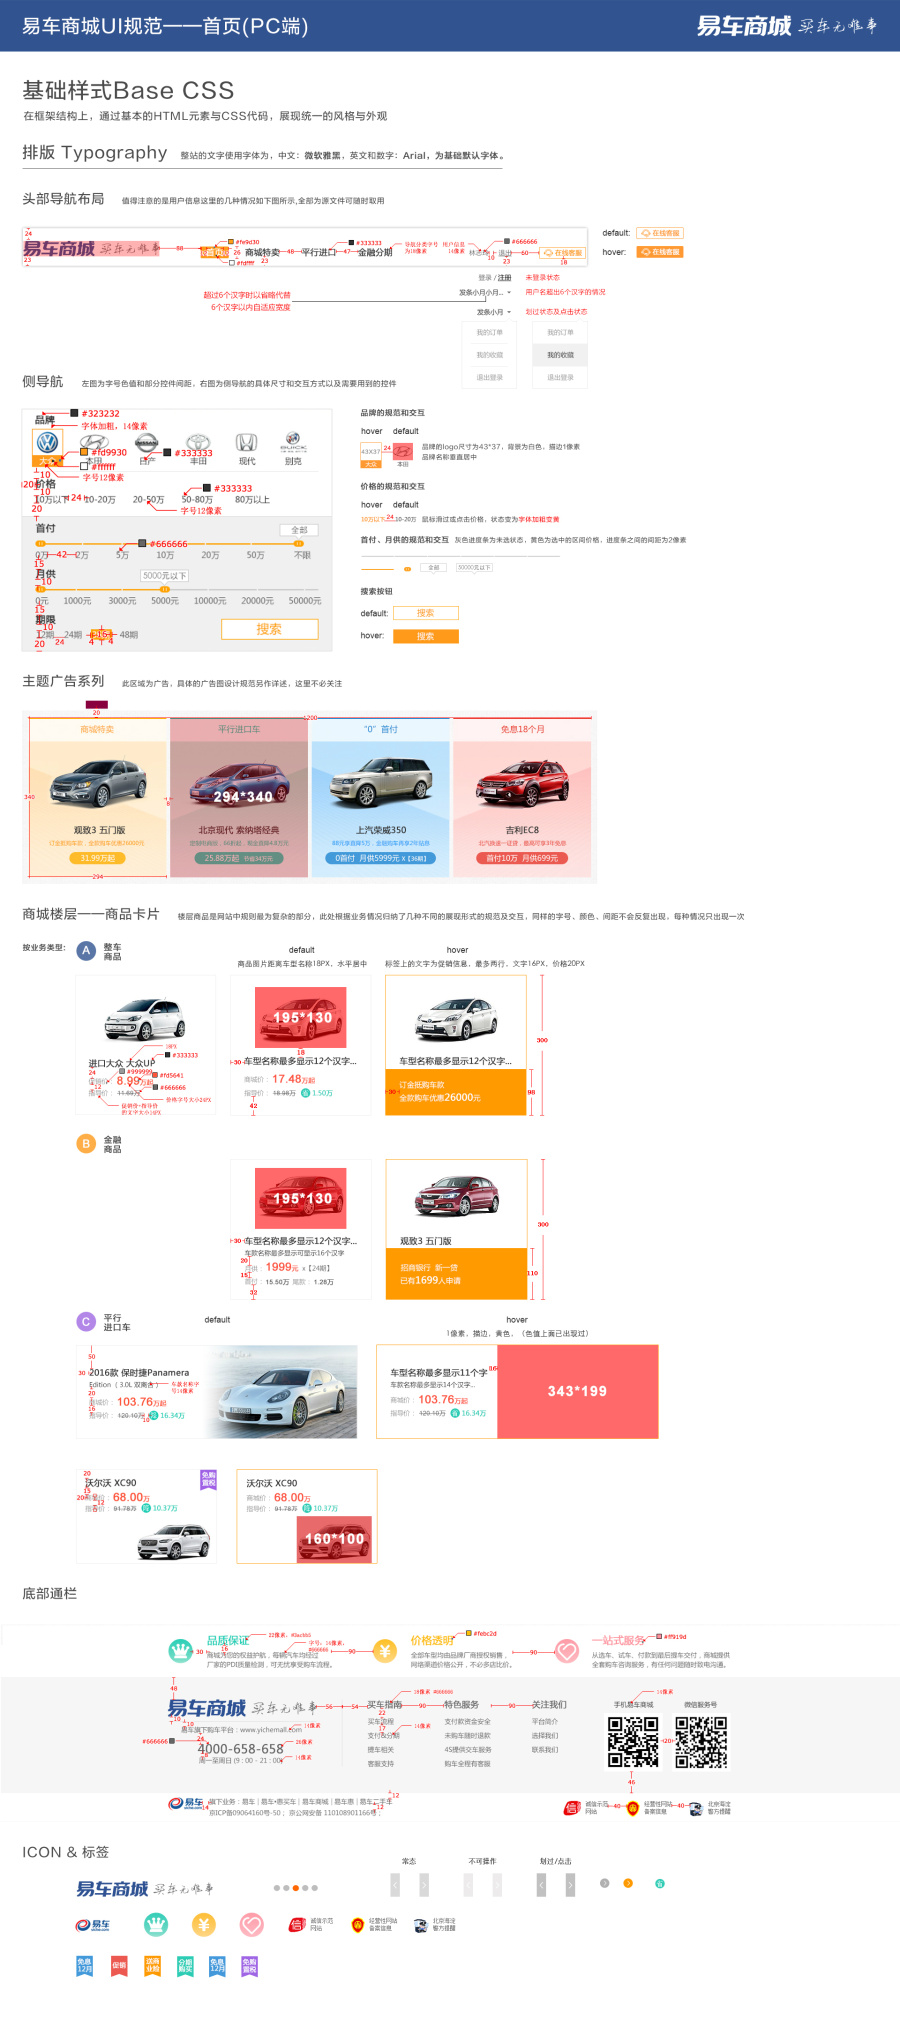
Task: Select the Volkswagen brand logo
Action: (x=47, y=442)
